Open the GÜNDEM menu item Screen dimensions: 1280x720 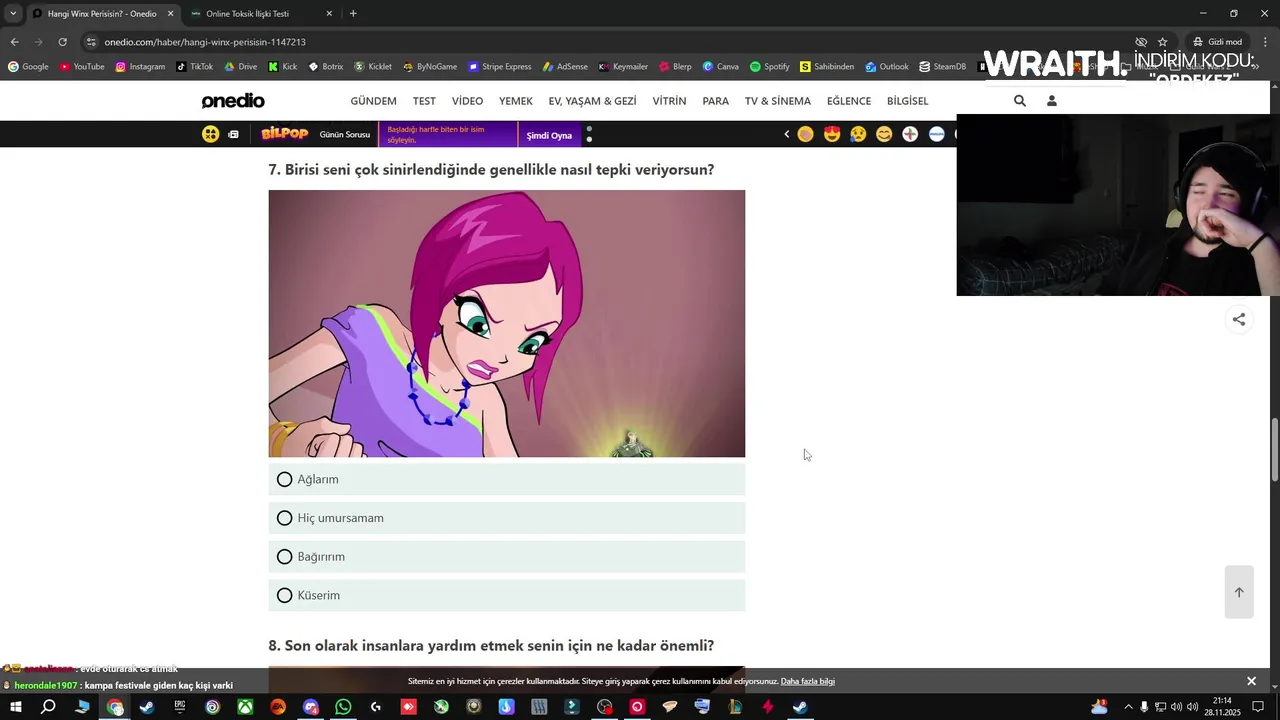tap(373, 101)
